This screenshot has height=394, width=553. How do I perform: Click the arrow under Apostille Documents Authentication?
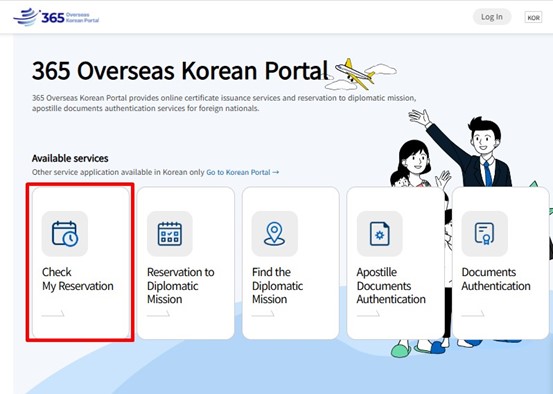(x=368, y=313)
